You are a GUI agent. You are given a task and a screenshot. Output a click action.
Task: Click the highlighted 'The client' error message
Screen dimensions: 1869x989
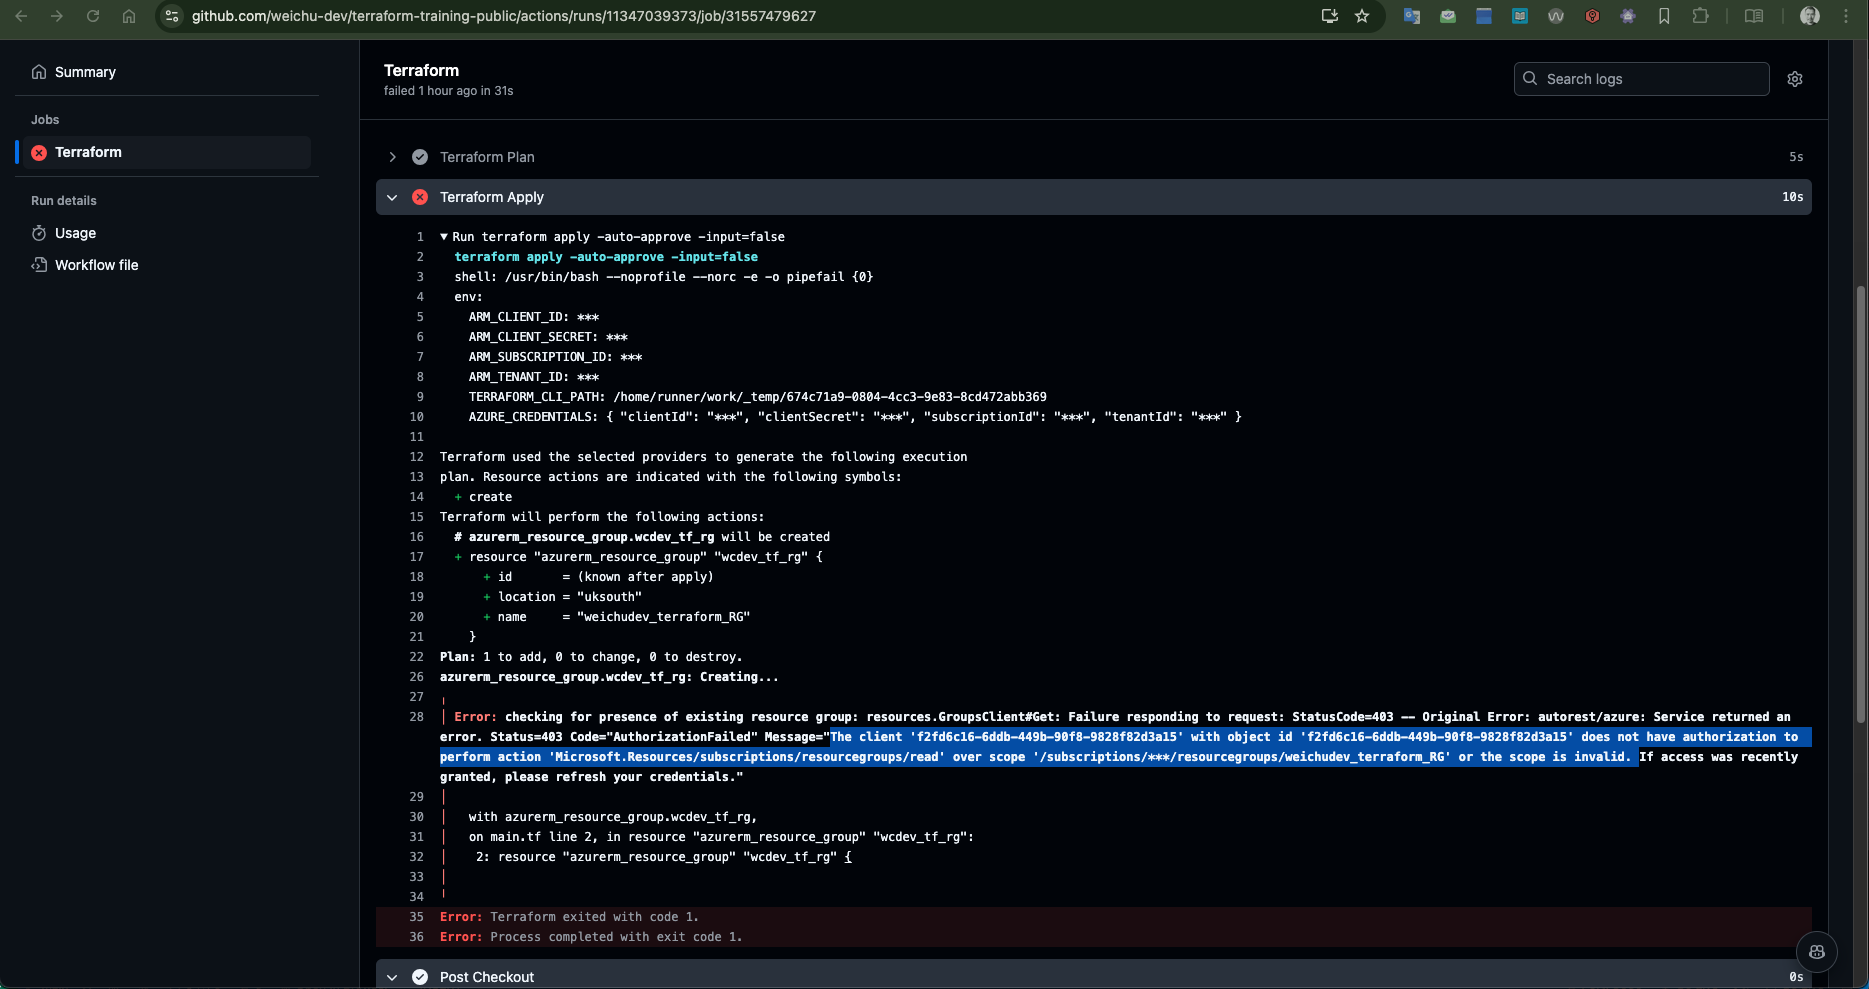pos(1125,747)
